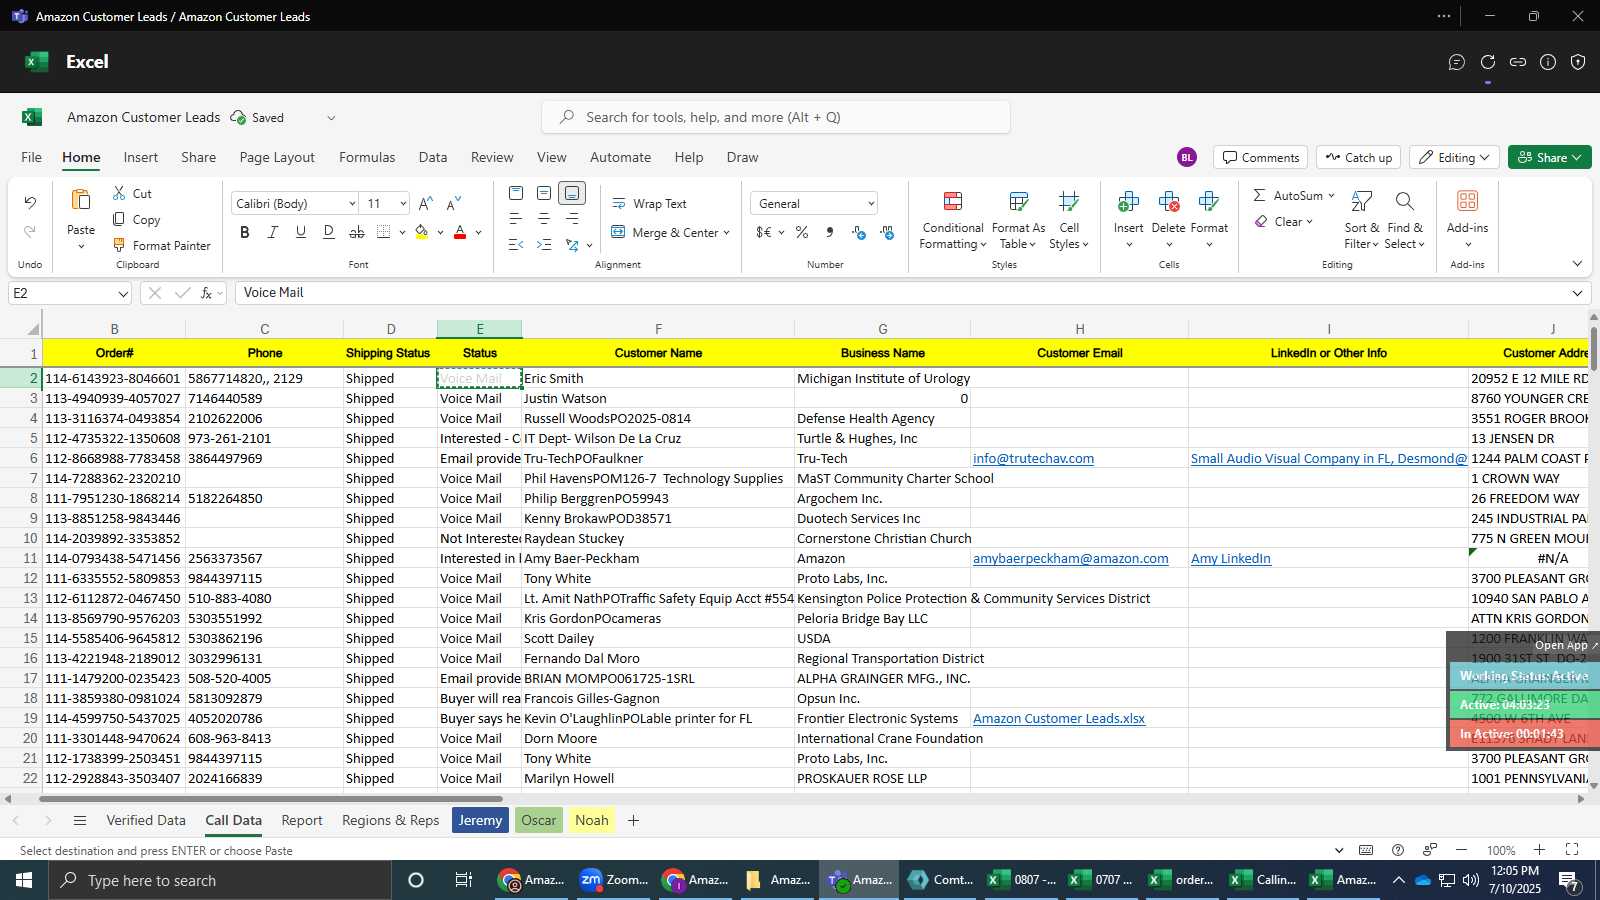Click the insert function fx icon

click(207, 293)
